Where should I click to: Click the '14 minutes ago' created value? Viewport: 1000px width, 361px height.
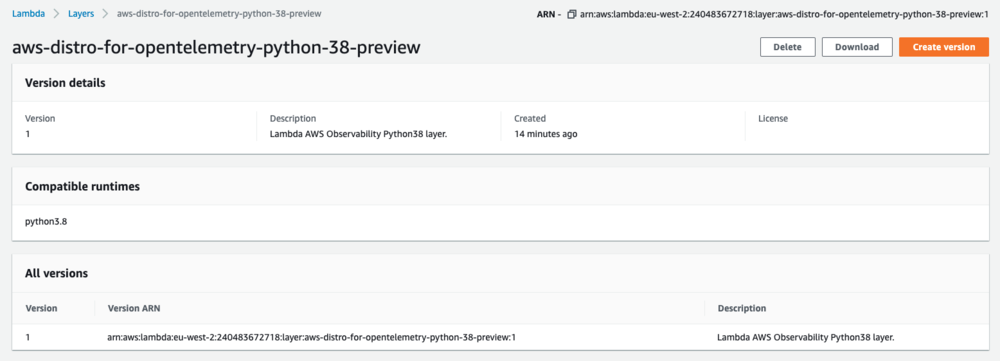[x=546, y=134]
